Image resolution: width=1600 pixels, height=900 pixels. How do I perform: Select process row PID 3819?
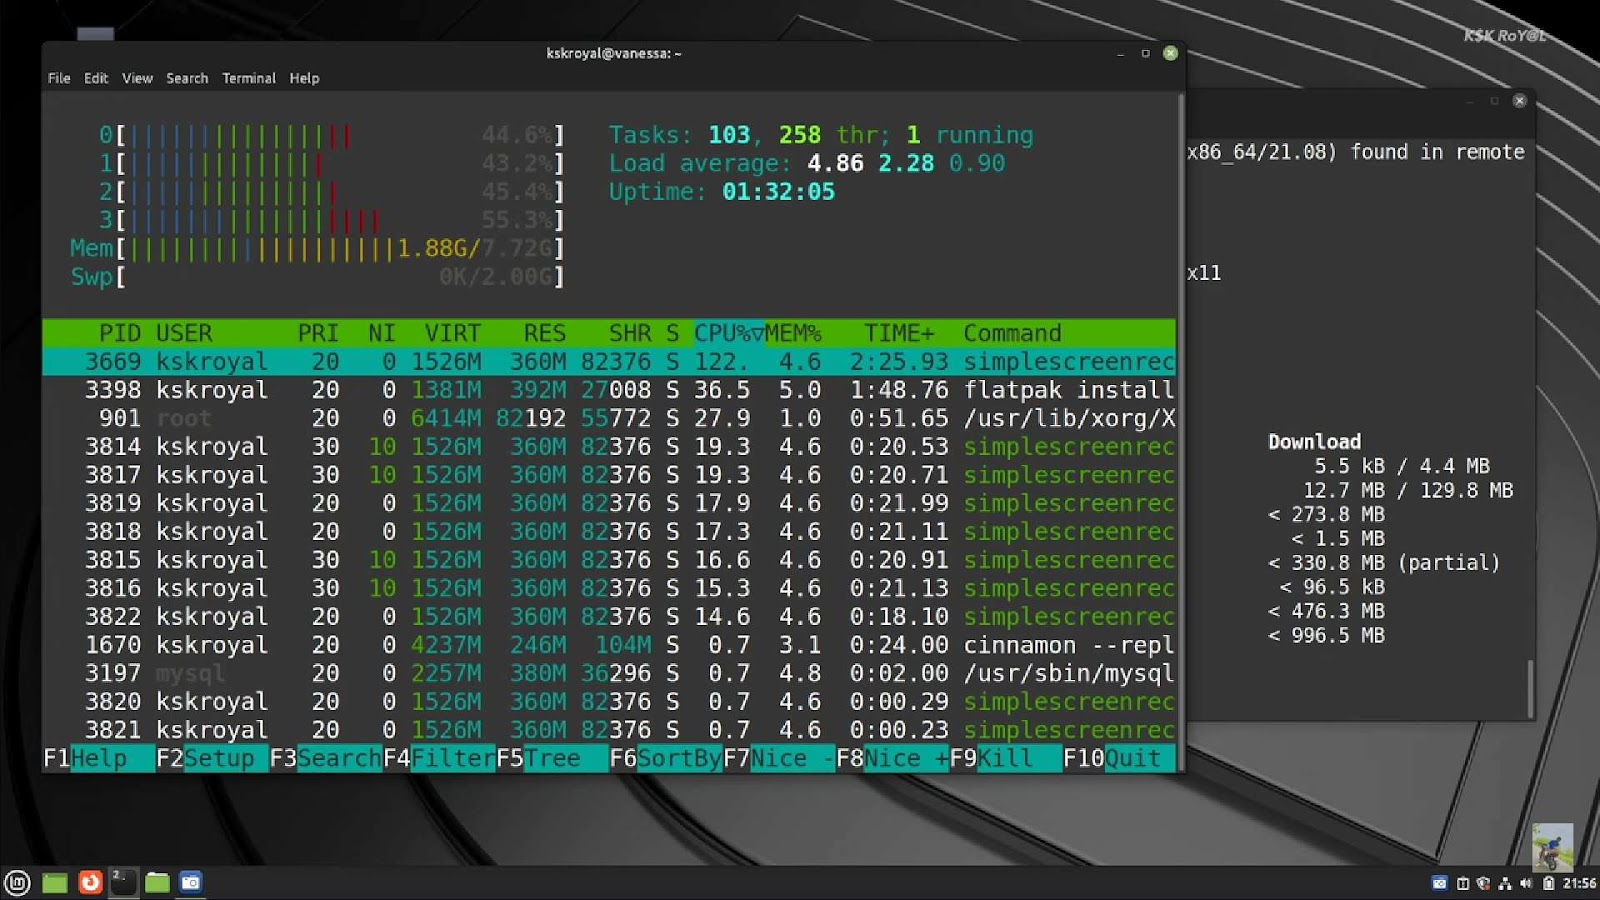coord(609,503)
